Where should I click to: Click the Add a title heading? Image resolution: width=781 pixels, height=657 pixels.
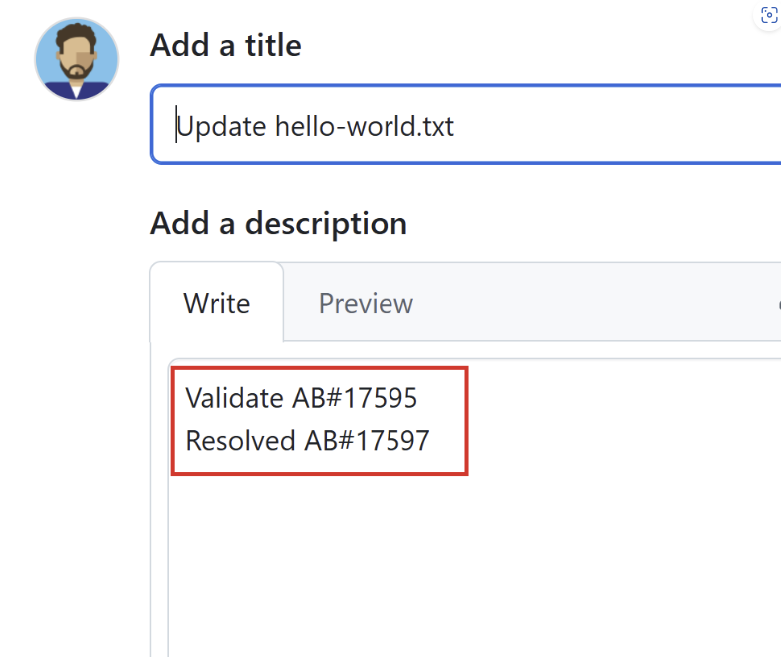point(226,45)
